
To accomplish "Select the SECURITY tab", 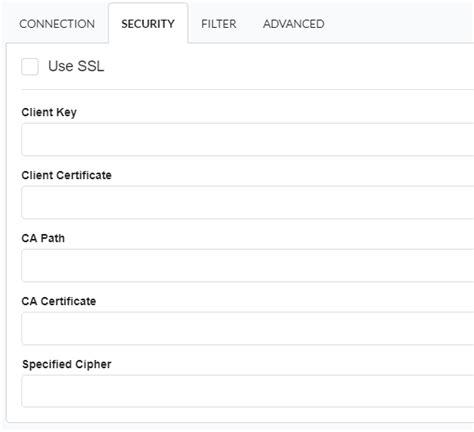I will click(x=148, y=24).
